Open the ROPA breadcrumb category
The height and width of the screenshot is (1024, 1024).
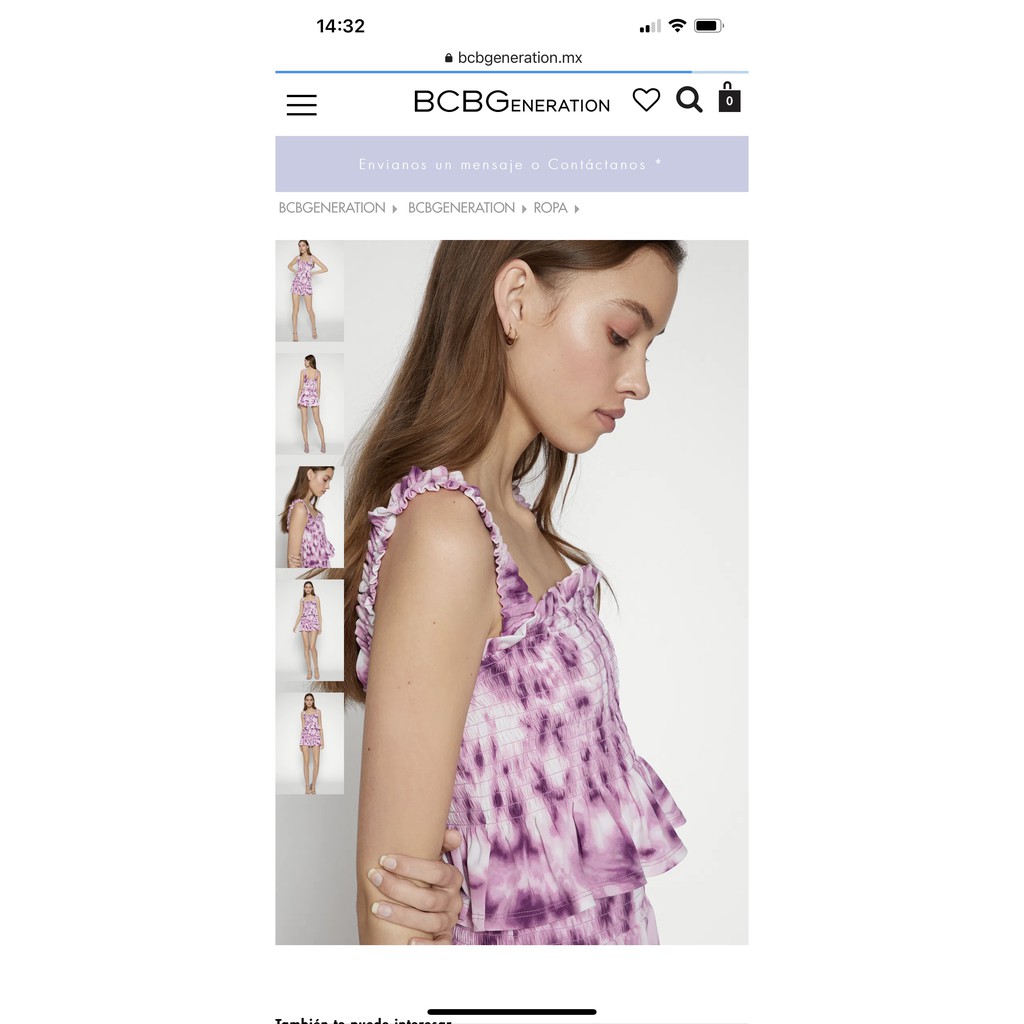point(550,208)
